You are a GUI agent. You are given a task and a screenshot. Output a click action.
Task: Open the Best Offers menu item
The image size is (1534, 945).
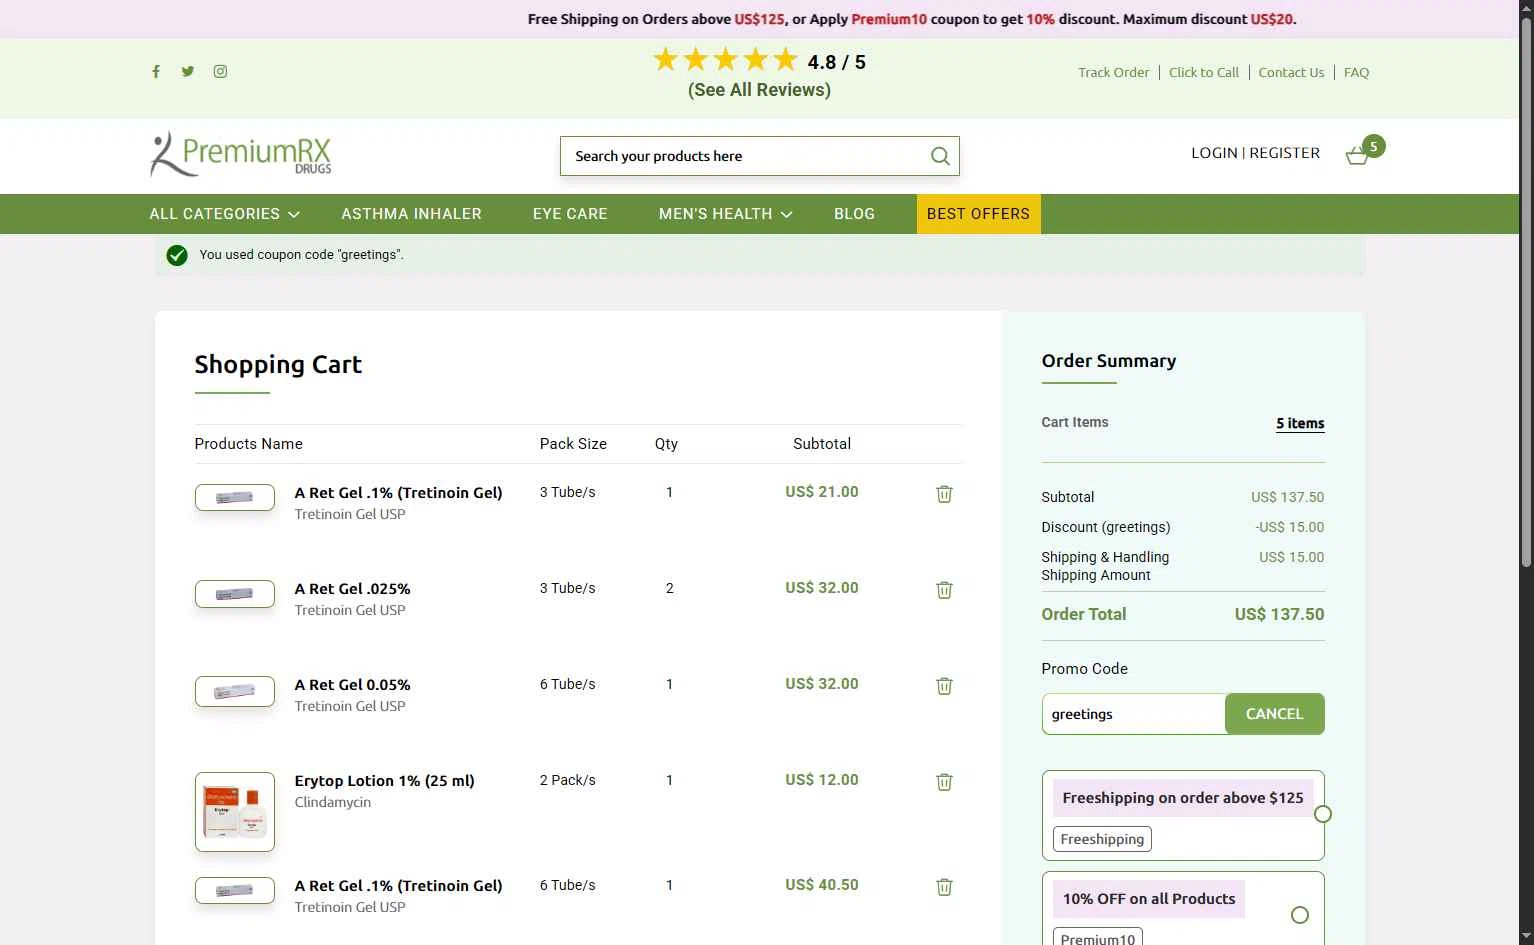(978, 214)
